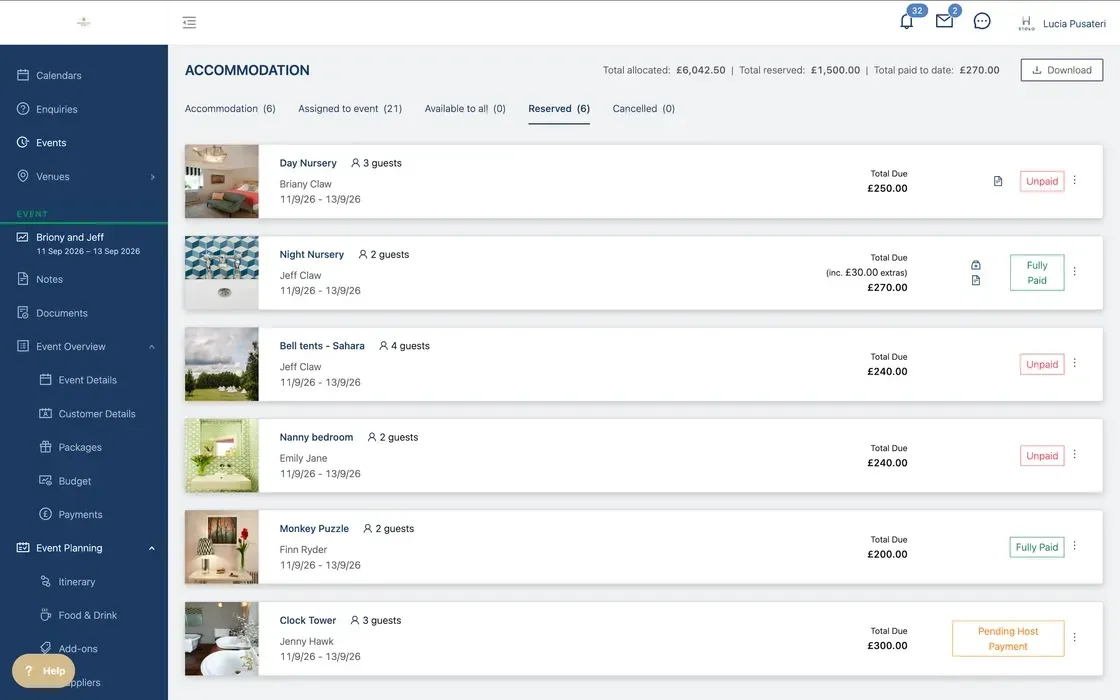1120x700 pixels.
Task: Click Unpaid status on Bell tents - Sahara
Action: click(1042, 364)
